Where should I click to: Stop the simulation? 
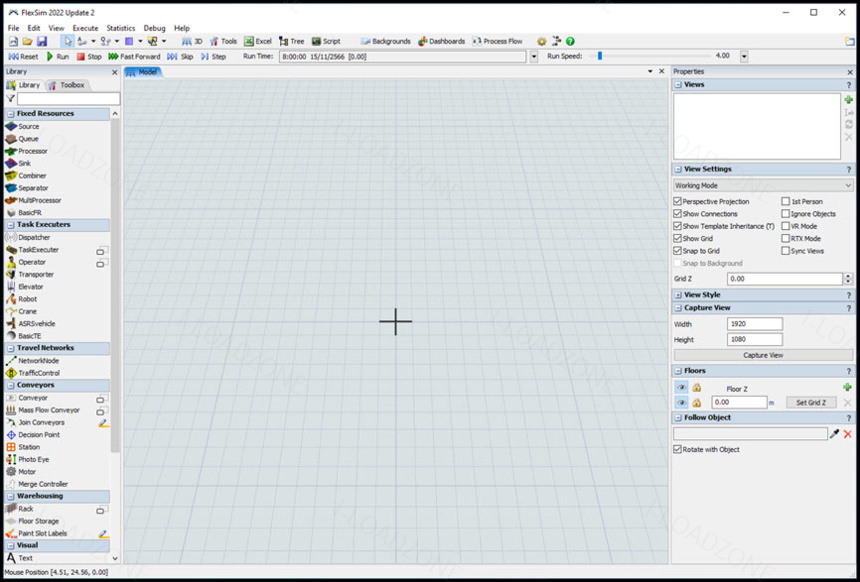click(89, 56)
